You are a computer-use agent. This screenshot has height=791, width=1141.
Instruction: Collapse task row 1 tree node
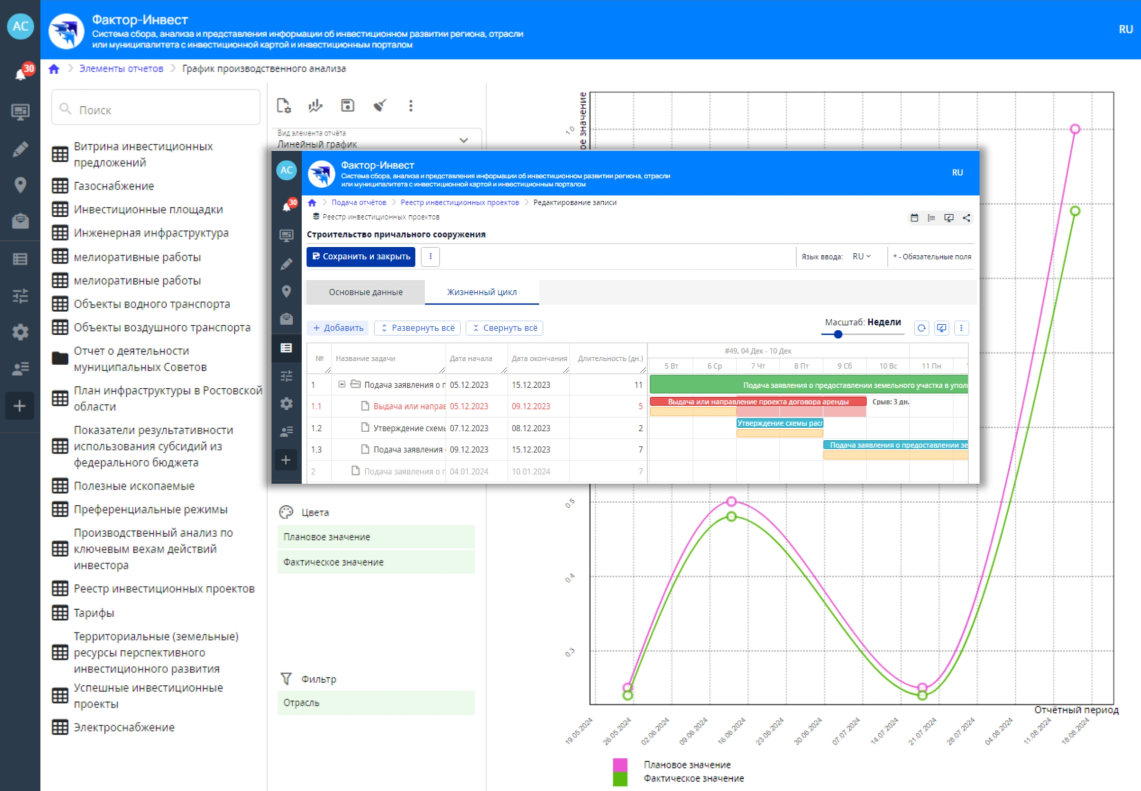[x=341, y=384]
